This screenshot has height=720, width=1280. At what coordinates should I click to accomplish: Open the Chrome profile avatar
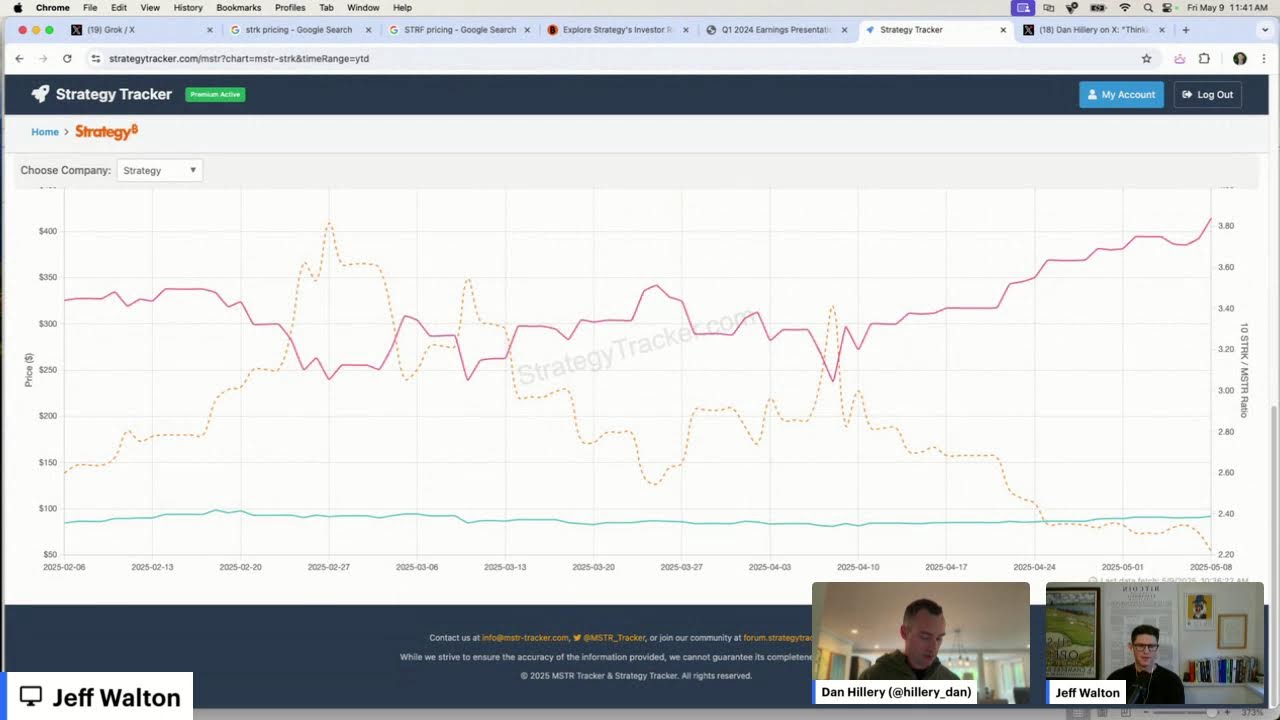click(1240, 59)
